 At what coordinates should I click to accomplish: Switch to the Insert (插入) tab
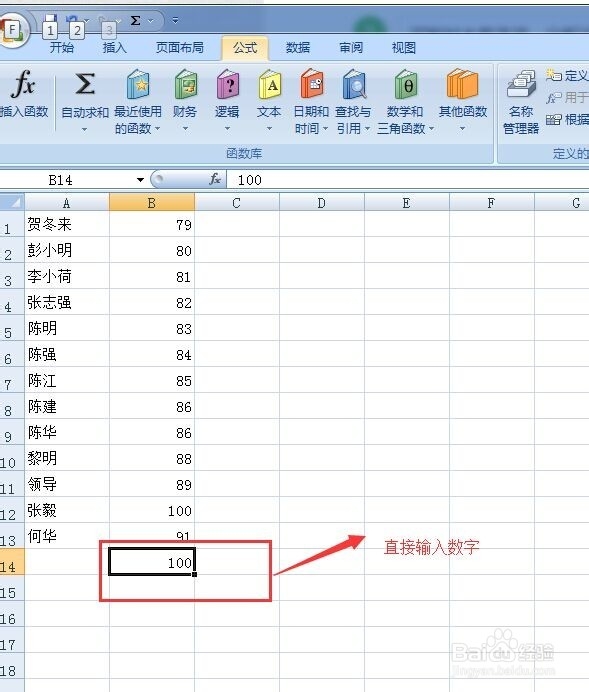pyautogui.click(x=115, y=47)
